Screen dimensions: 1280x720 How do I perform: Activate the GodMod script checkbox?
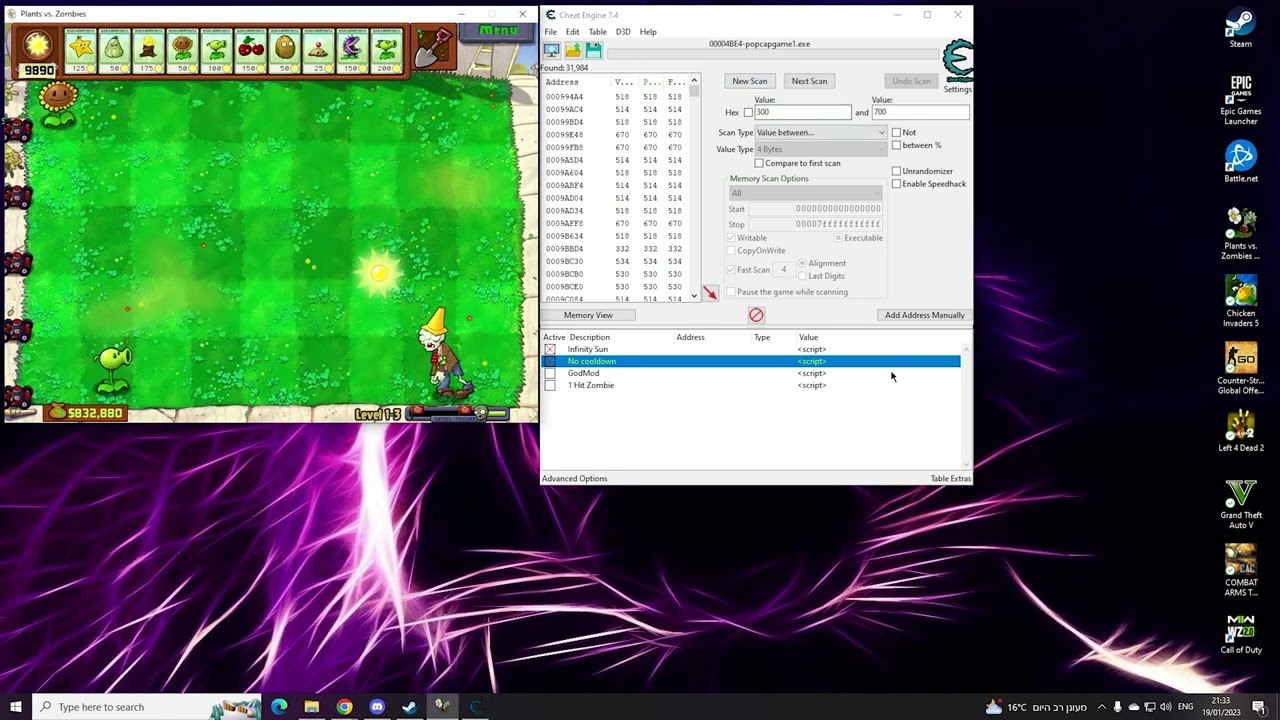coord(550,373)
